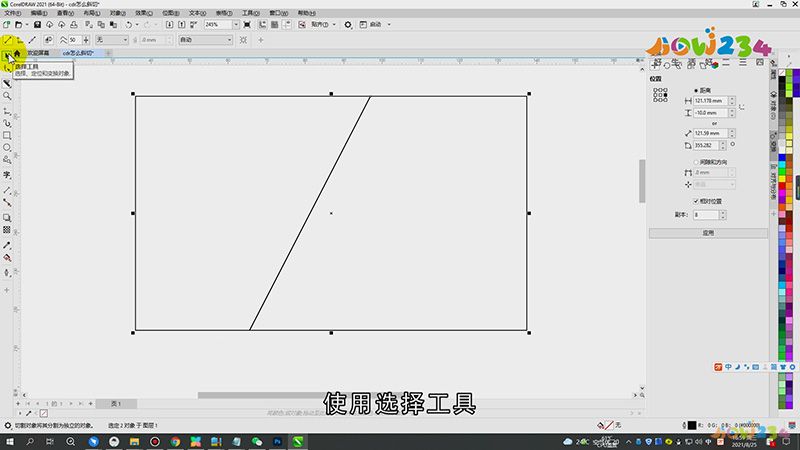Open the 效果 (Effects) menu
Screen dimensions: 800x450
tap(143, 13)
